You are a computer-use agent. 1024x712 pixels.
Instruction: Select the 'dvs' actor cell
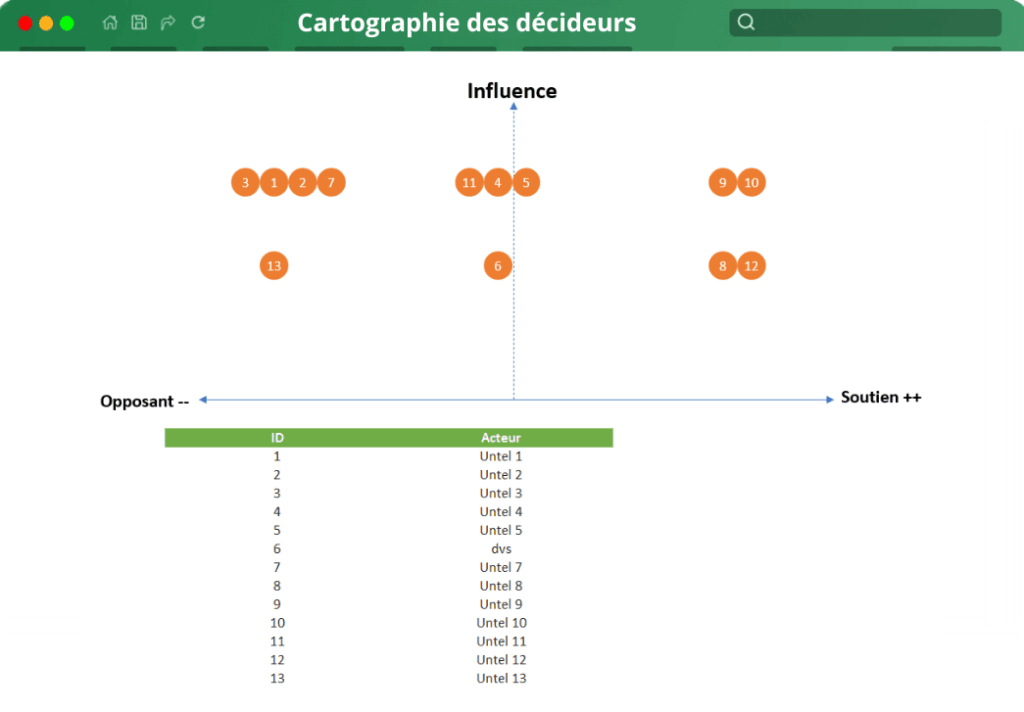pyautogui.click(x=501, y=549)
